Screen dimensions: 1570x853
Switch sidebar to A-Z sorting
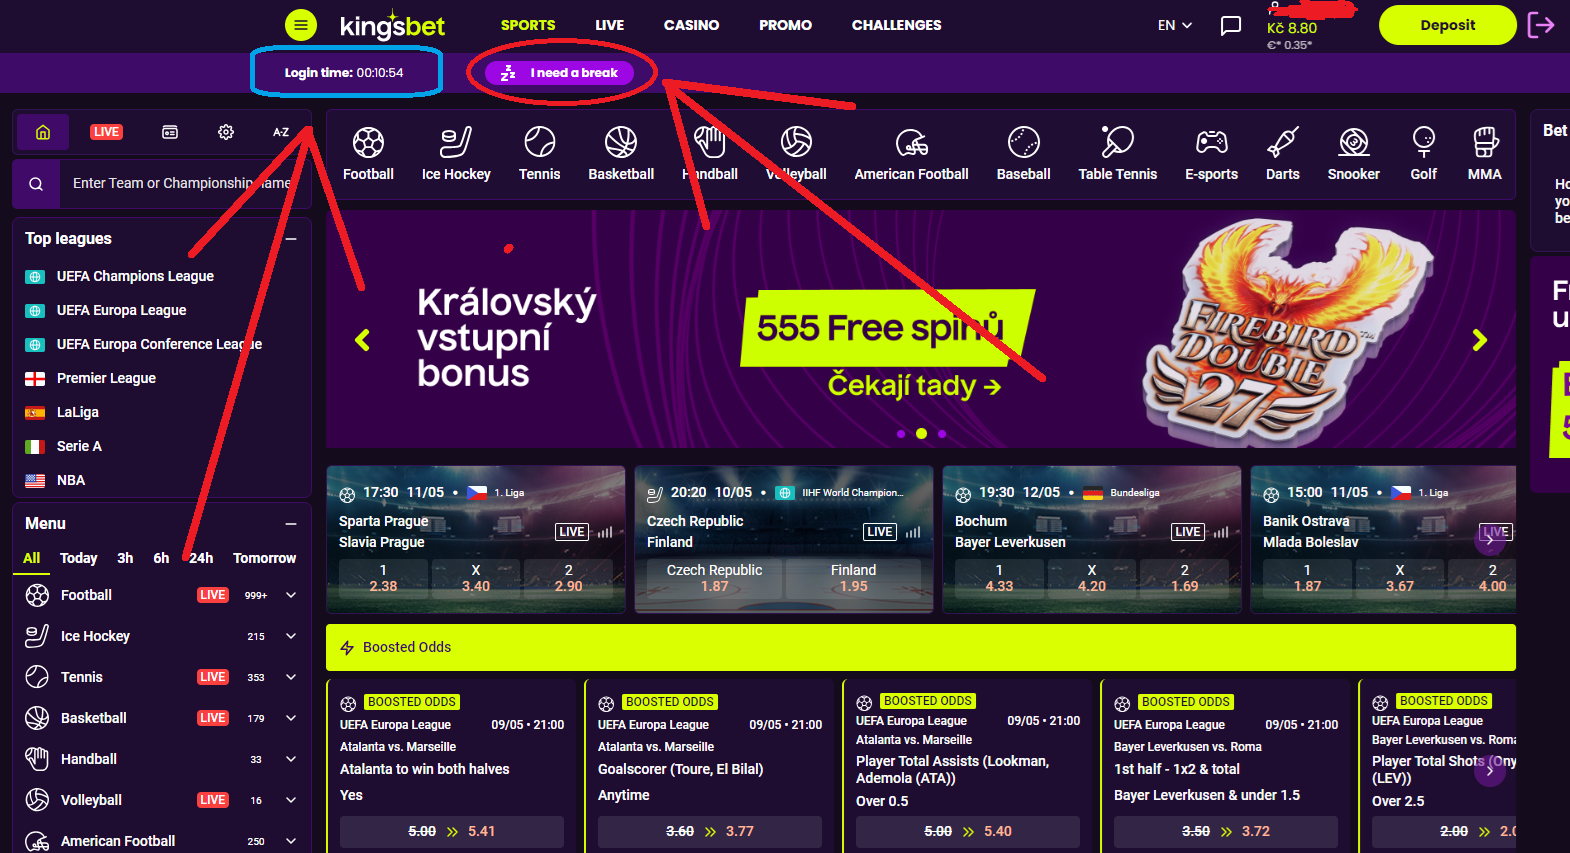coord(281,132)
